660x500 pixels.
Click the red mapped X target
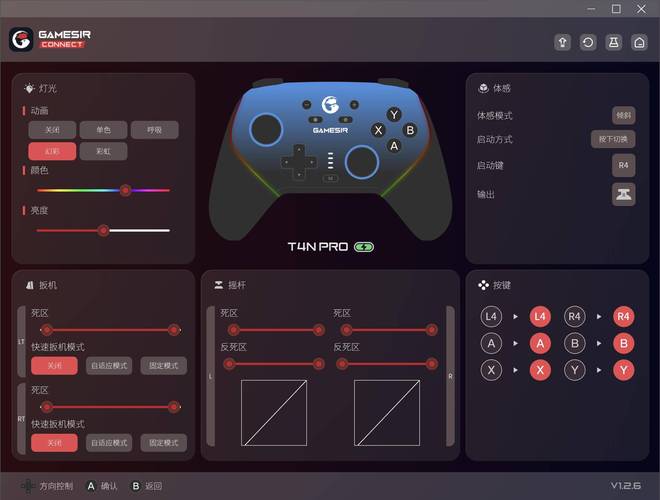pos(540,370)
